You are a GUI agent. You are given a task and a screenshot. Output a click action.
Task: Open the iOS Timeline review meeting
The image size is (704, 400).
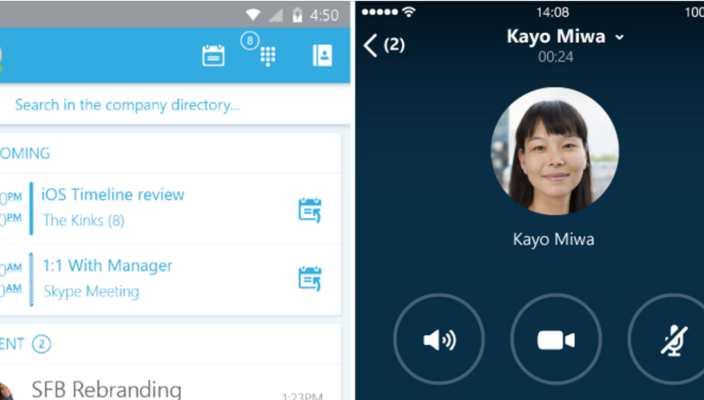pyautogui.click(x=113, y=195)
